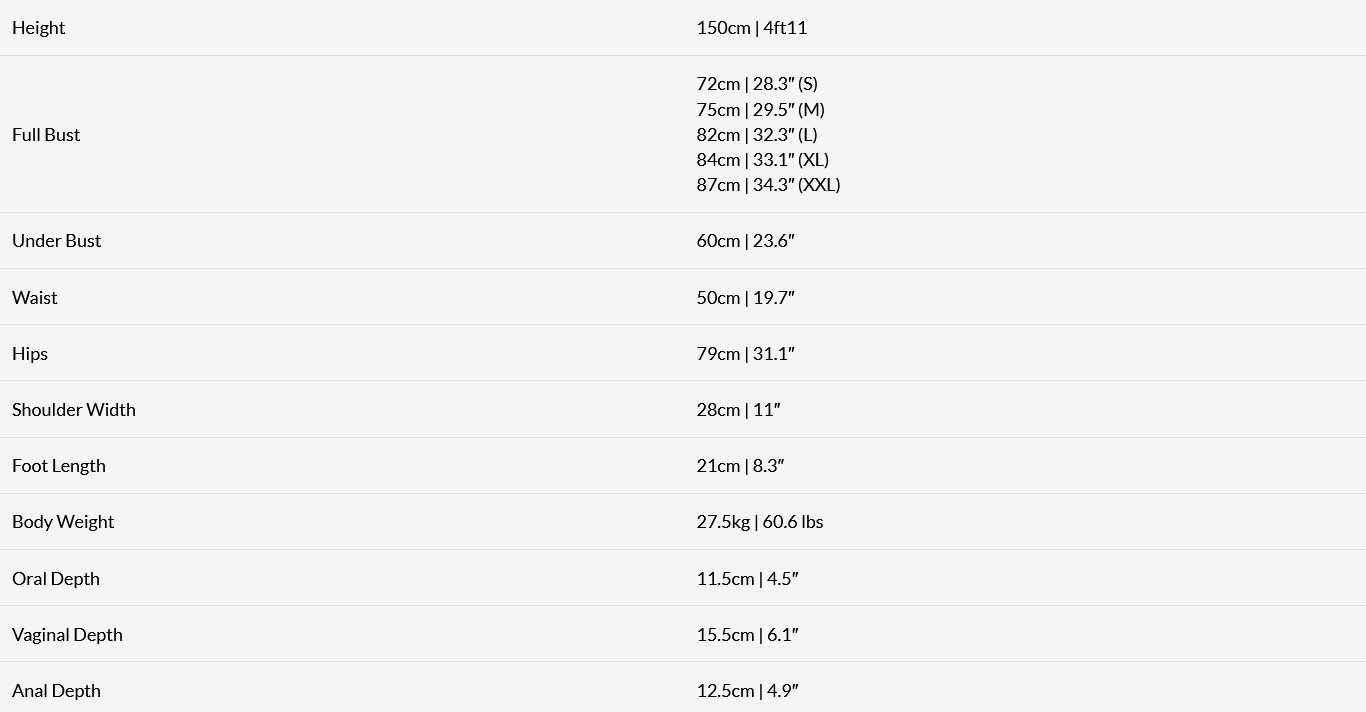The height and width of the screenshot is (712, 1366).
Task: Select the 87cm (XXL) bust measurement
Action: pos(768,185)
